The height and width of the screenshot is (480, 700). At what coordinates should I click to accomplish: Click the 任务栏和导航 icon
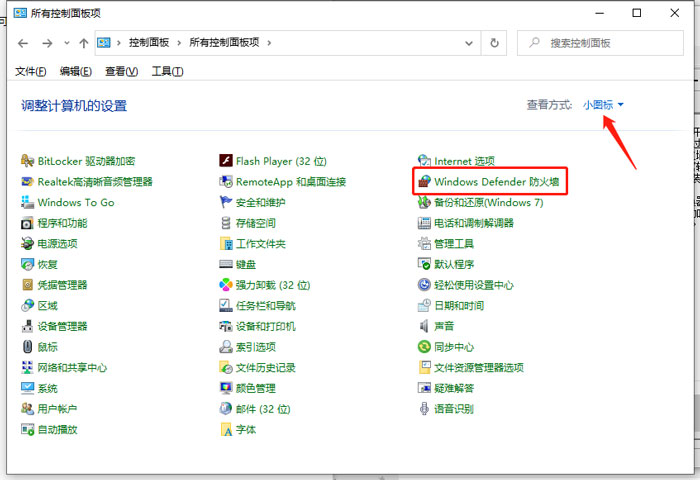[x=226, y=305]
